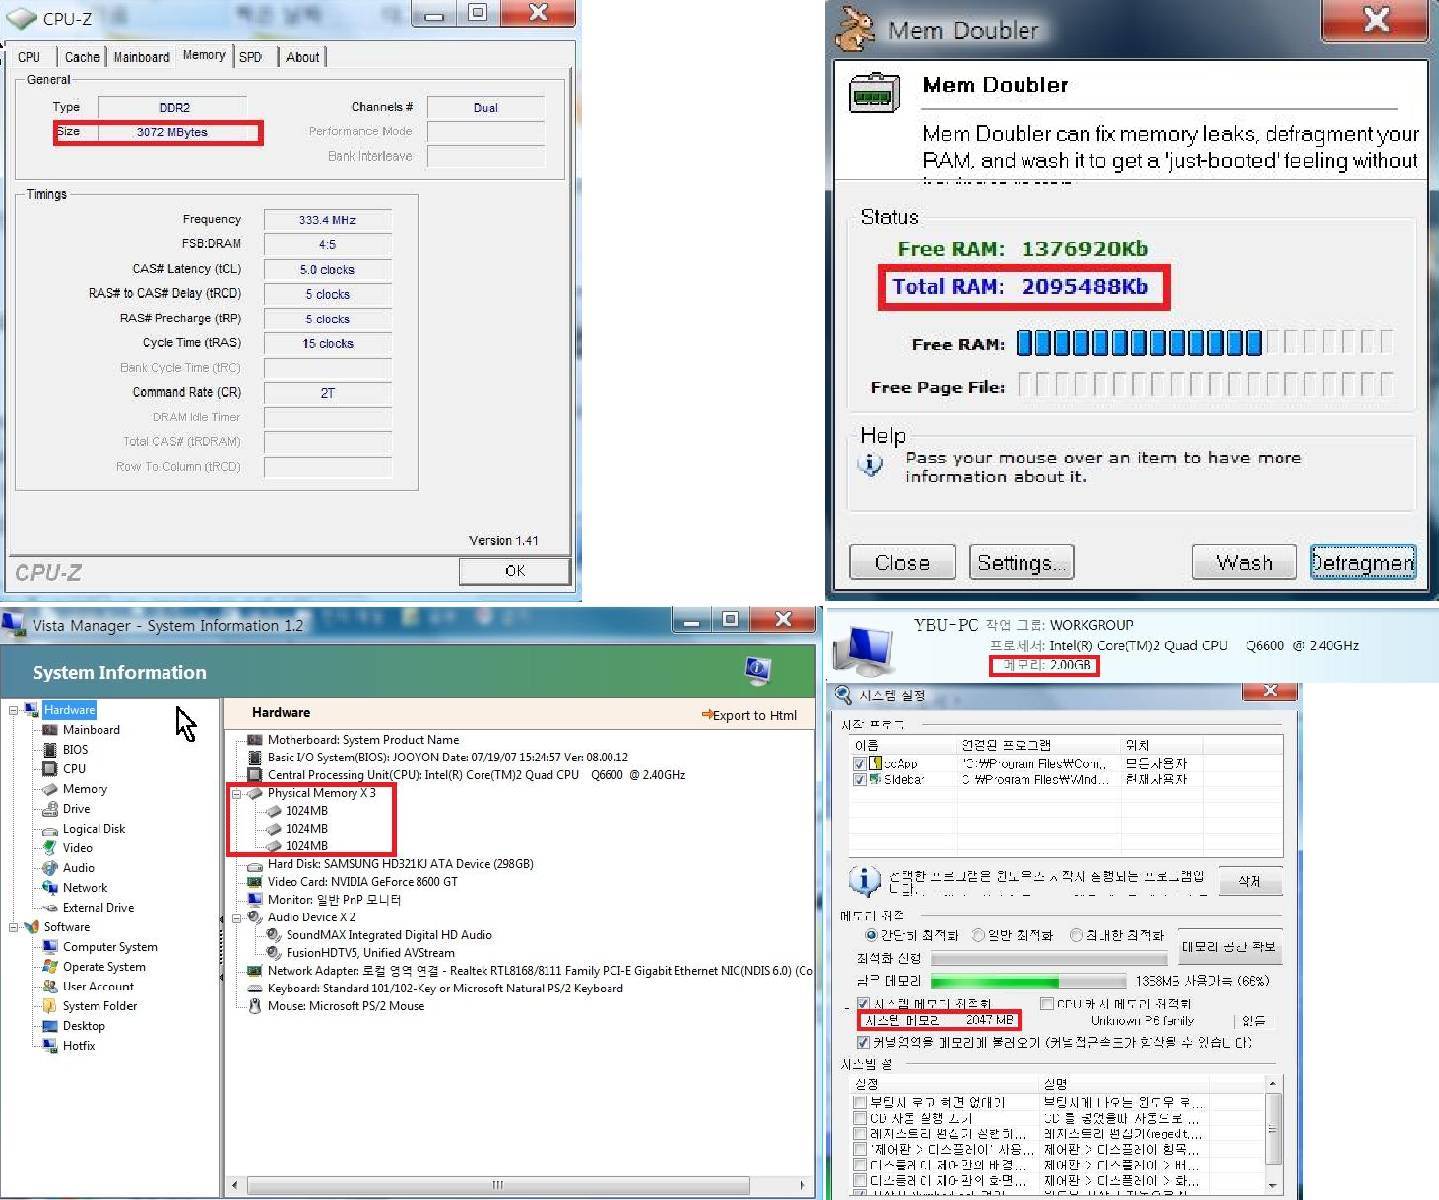Image resolution: width=1439 pixels, height=1200 pixels.
Task: Click Export to Html link
Action: [x=749, y=715]
